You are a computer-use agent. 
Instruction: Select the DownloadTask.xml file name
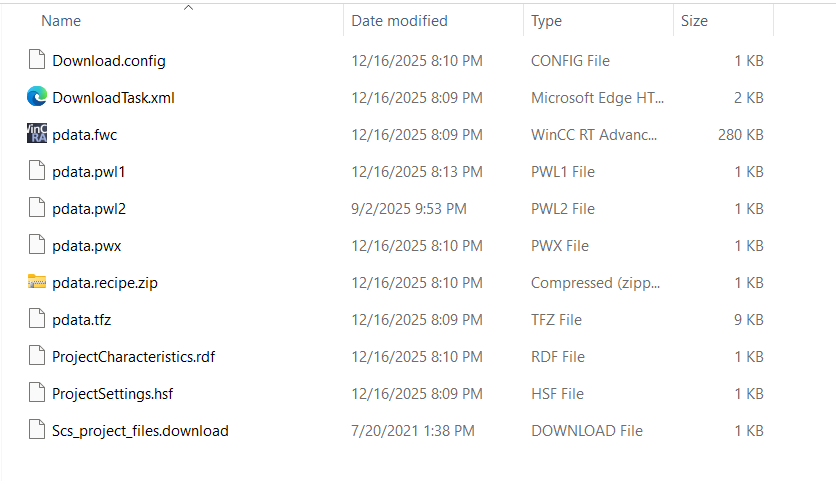[113, 98]
